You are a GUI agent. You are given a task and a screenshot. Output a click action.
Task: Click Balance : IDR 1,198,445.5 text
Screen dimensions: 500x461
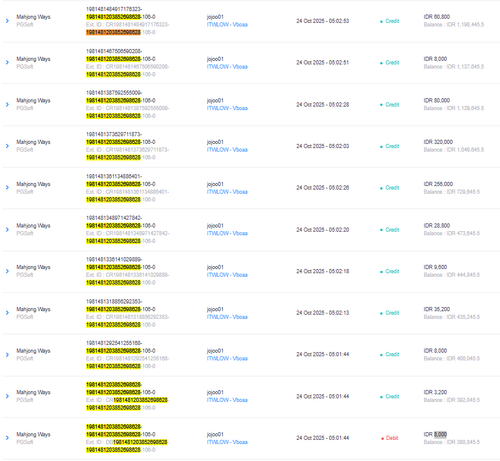454,25
